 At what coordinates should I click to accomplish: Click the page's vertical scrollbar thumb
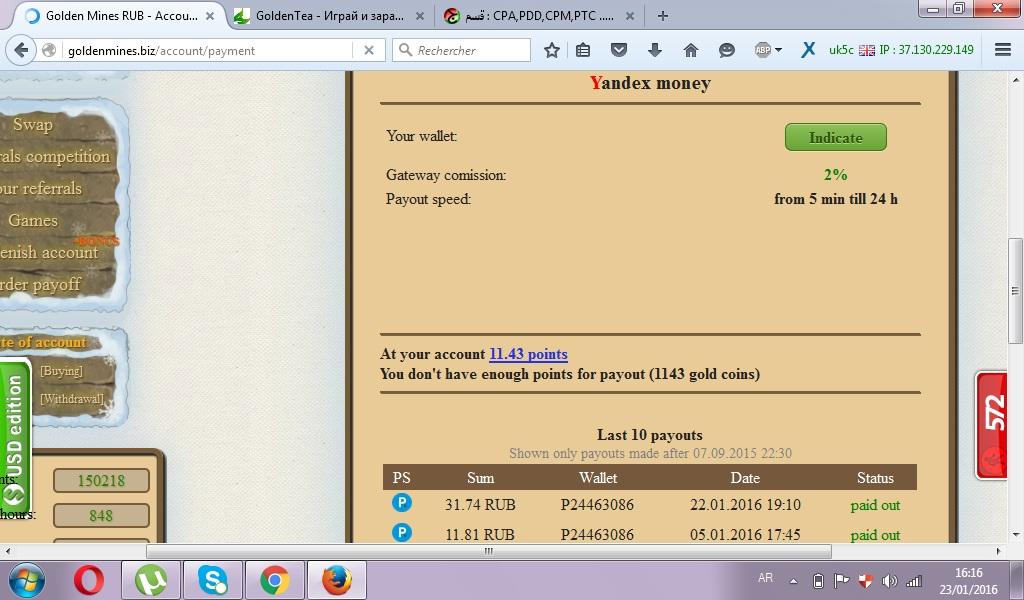1015,291
